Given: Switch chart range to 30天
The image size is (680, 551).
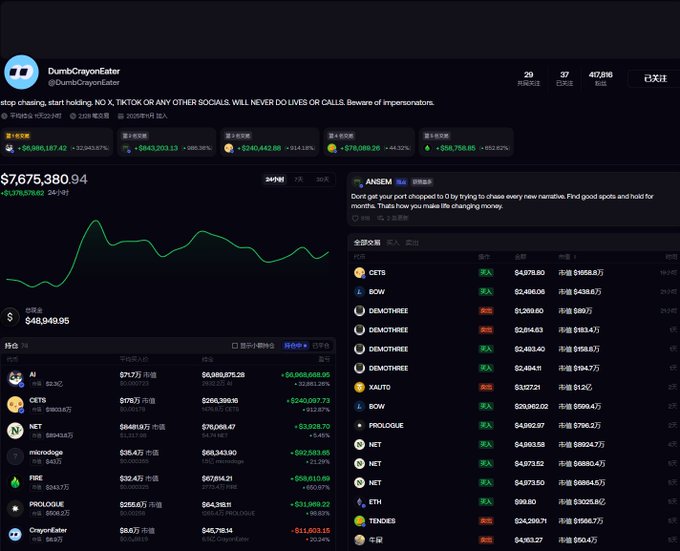Looking at the screenshot, I should 322,179.
